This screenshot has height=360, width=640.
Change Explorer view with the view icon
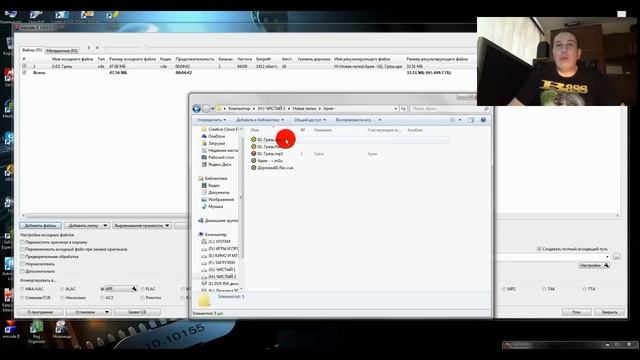tap(453, 120)
